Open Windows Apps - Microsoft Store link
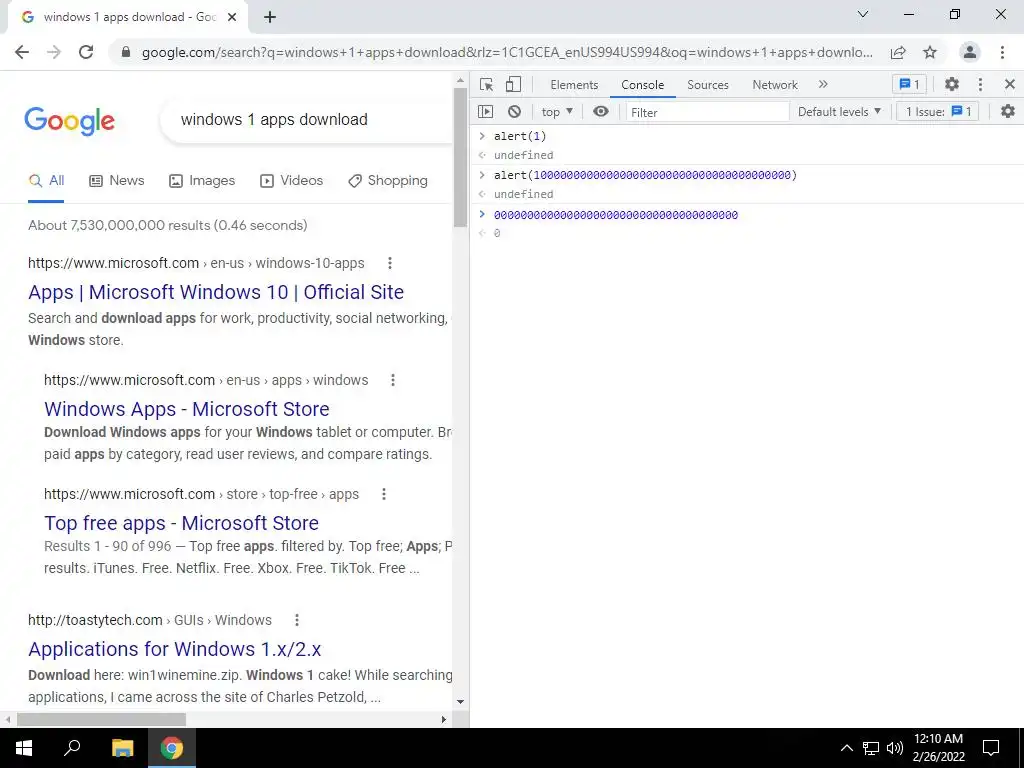The height and width of the screenshot is (768, 1024). point(187,409)
